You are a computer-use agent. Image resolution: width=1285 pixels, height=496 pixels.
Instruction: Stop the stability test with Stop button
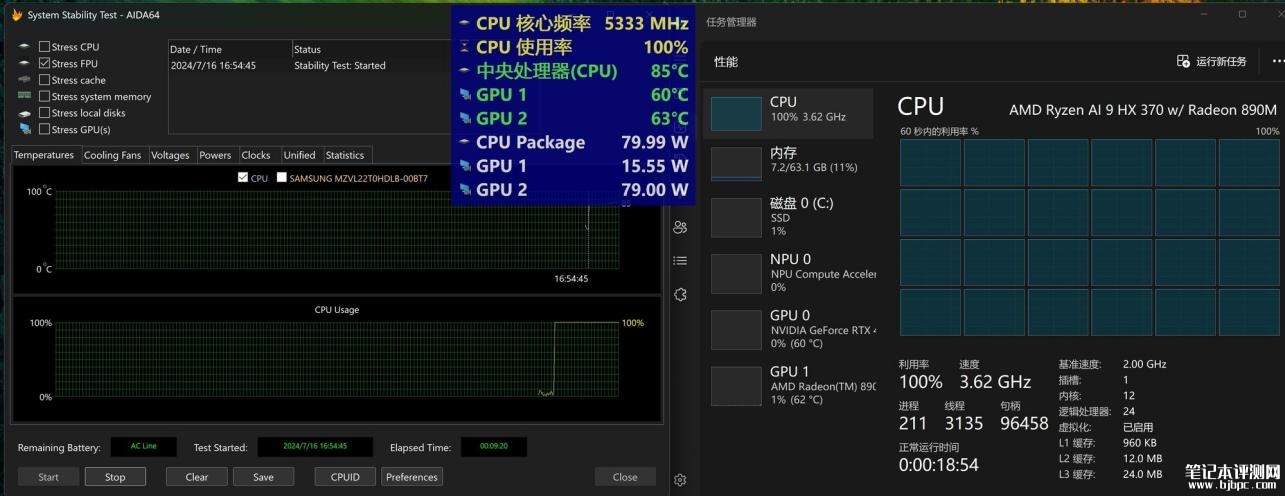[x=115, y=477]
